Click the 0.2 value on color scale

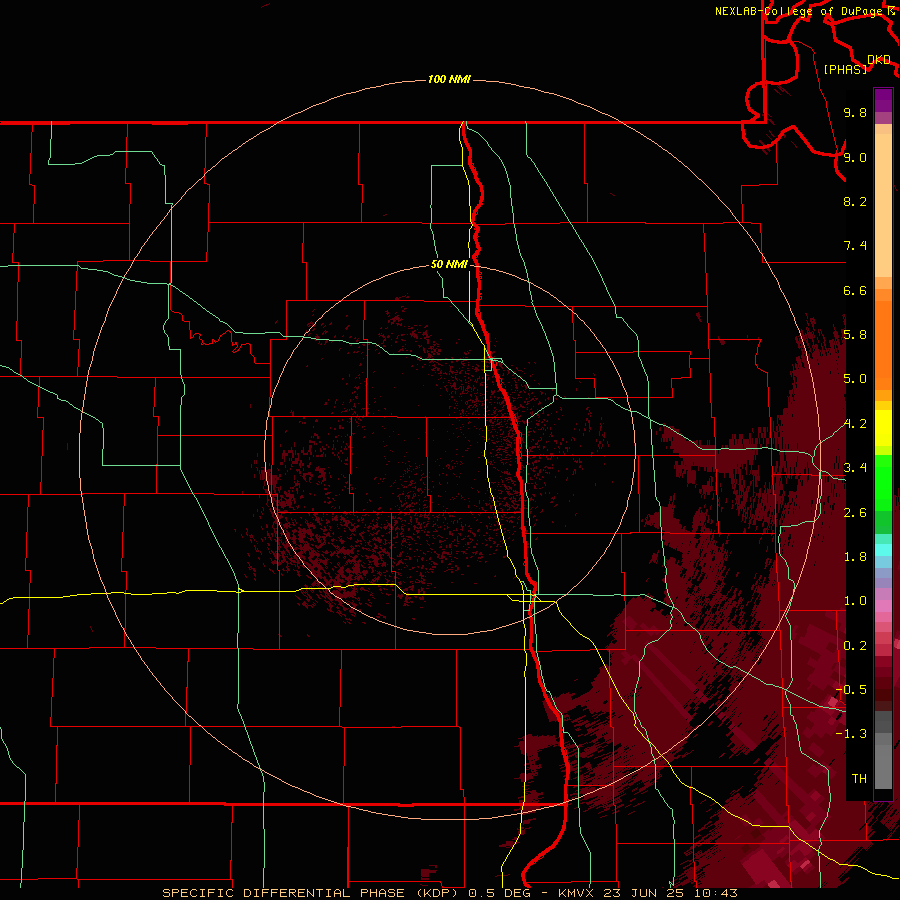[x=855, y=646]
